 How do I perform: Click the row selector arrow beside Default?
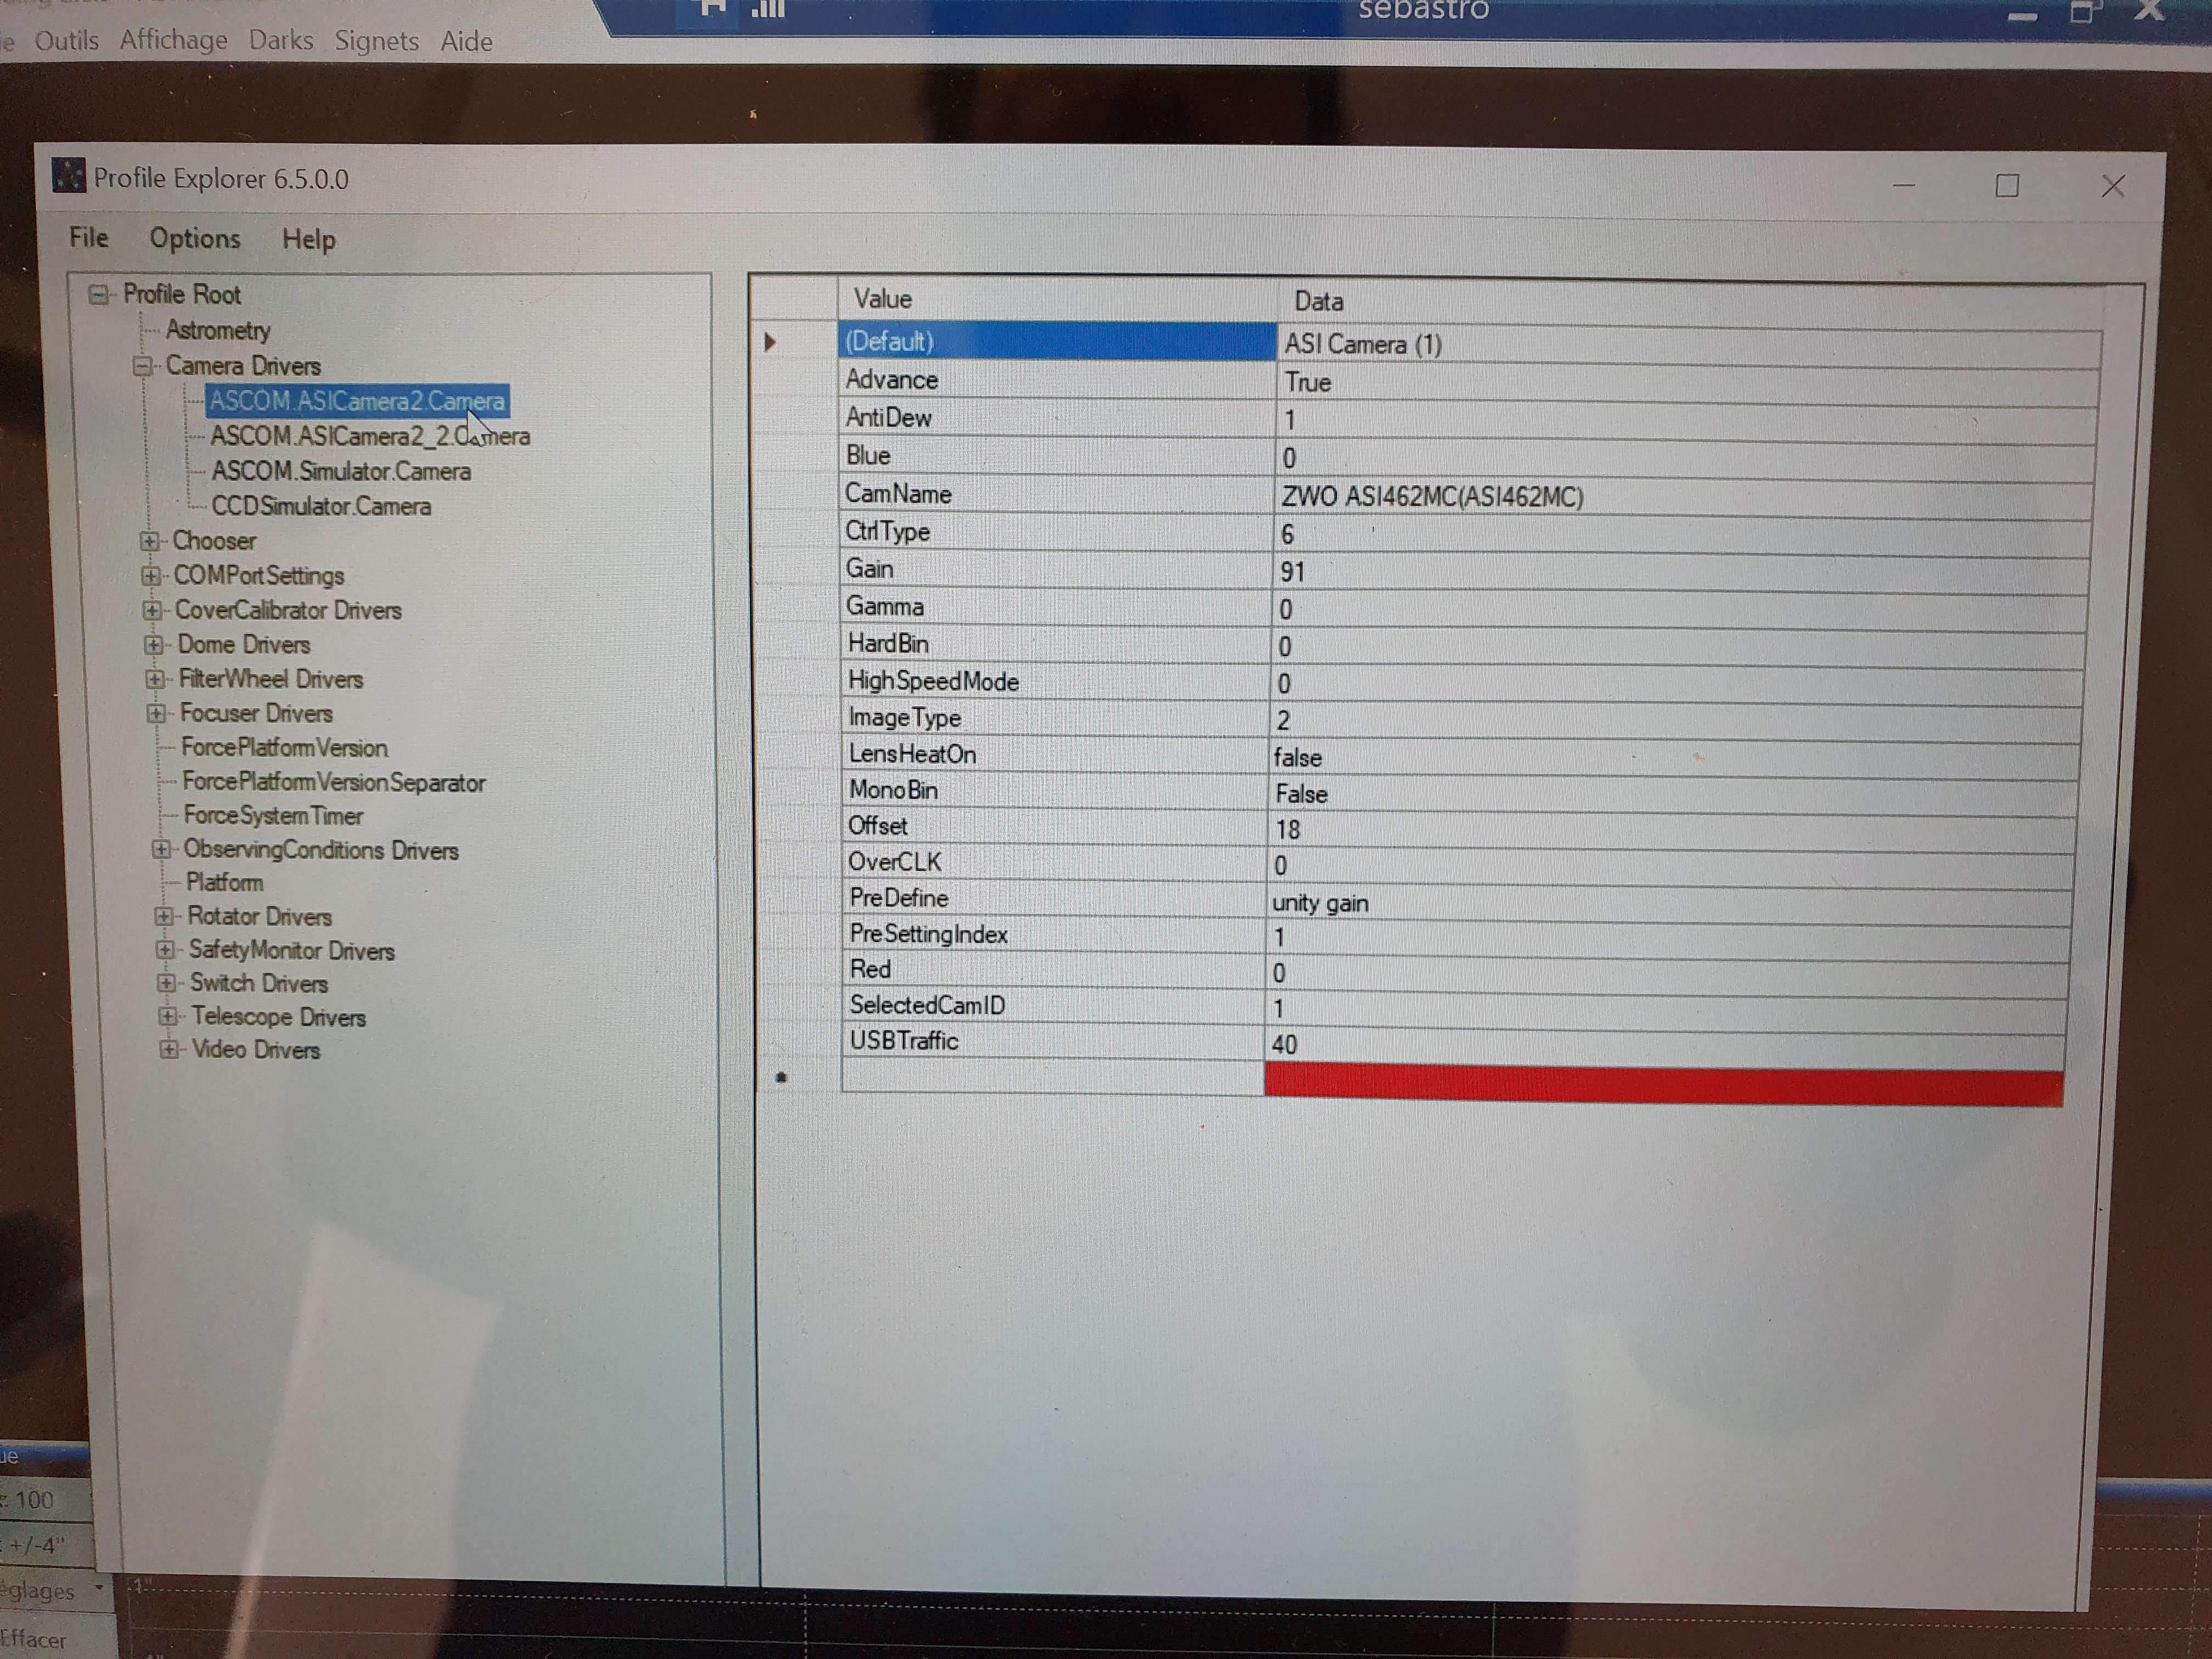click(x=770, y=342)
